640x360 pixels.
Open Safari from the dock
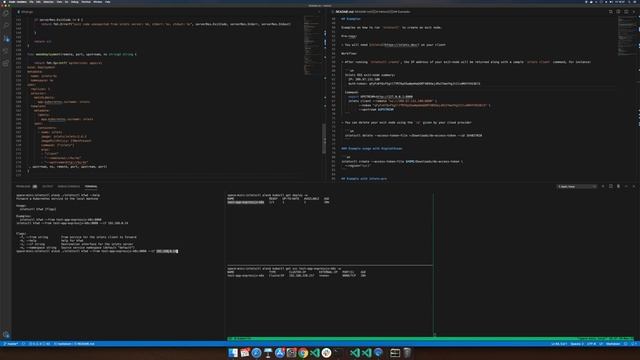point(256,353)
